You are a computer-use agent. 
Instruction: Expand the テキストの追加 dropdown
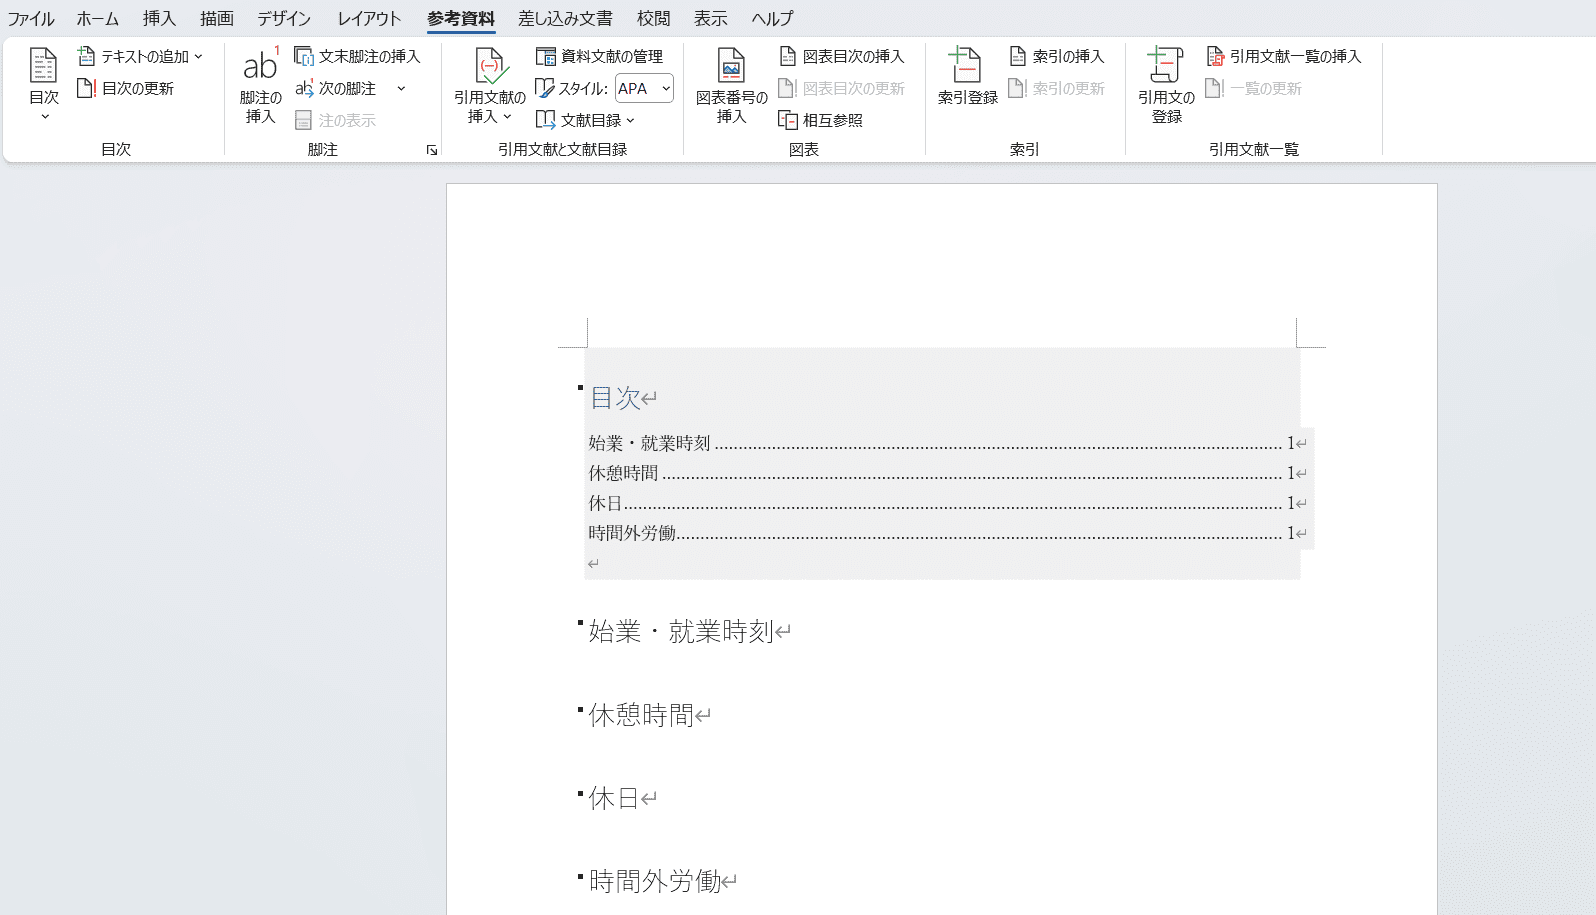(x=198, y=57)
